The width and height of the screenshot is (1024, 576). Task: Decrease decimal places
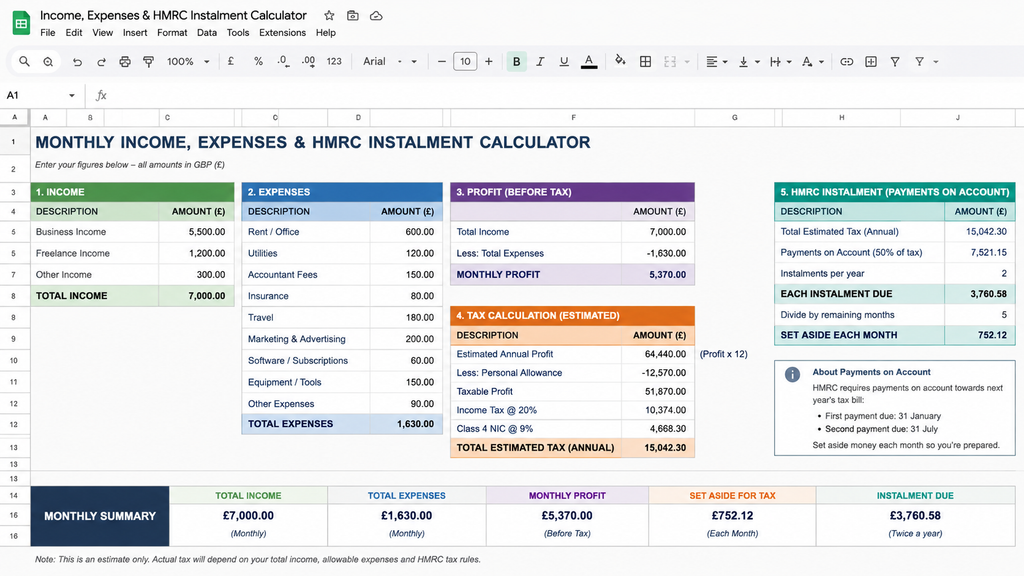tap(283, 61)
